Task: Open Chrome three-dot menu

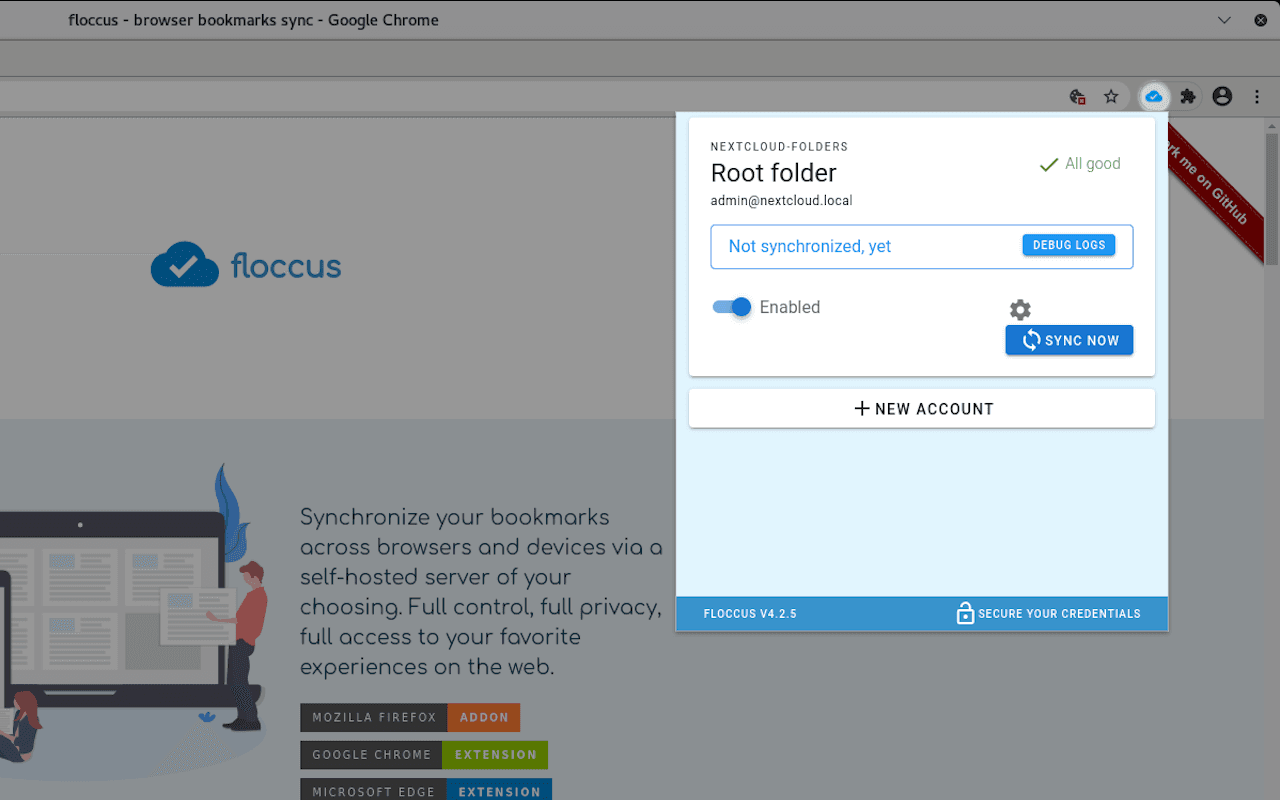Action: pos(1257,97)
